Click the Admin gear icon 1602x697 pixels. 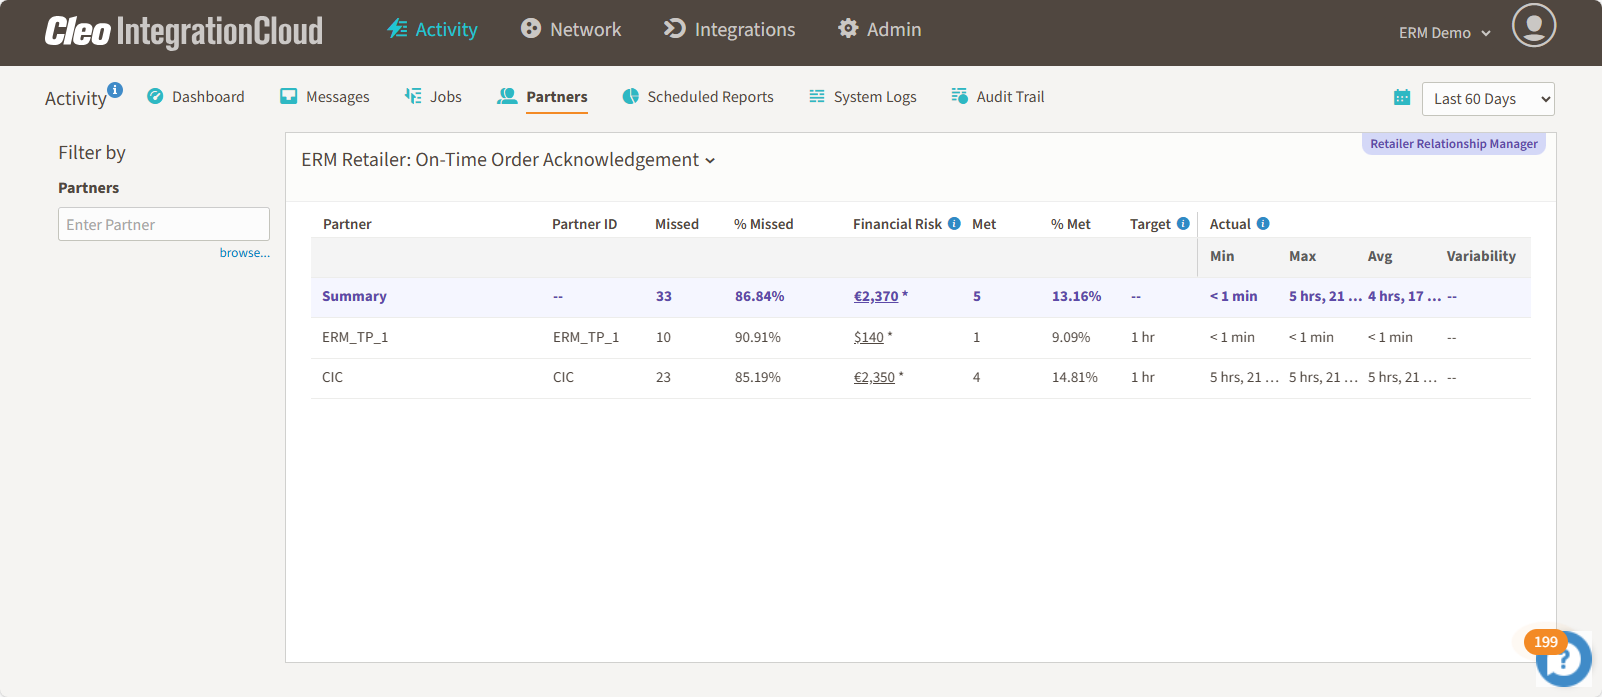[x=848, y=29]
